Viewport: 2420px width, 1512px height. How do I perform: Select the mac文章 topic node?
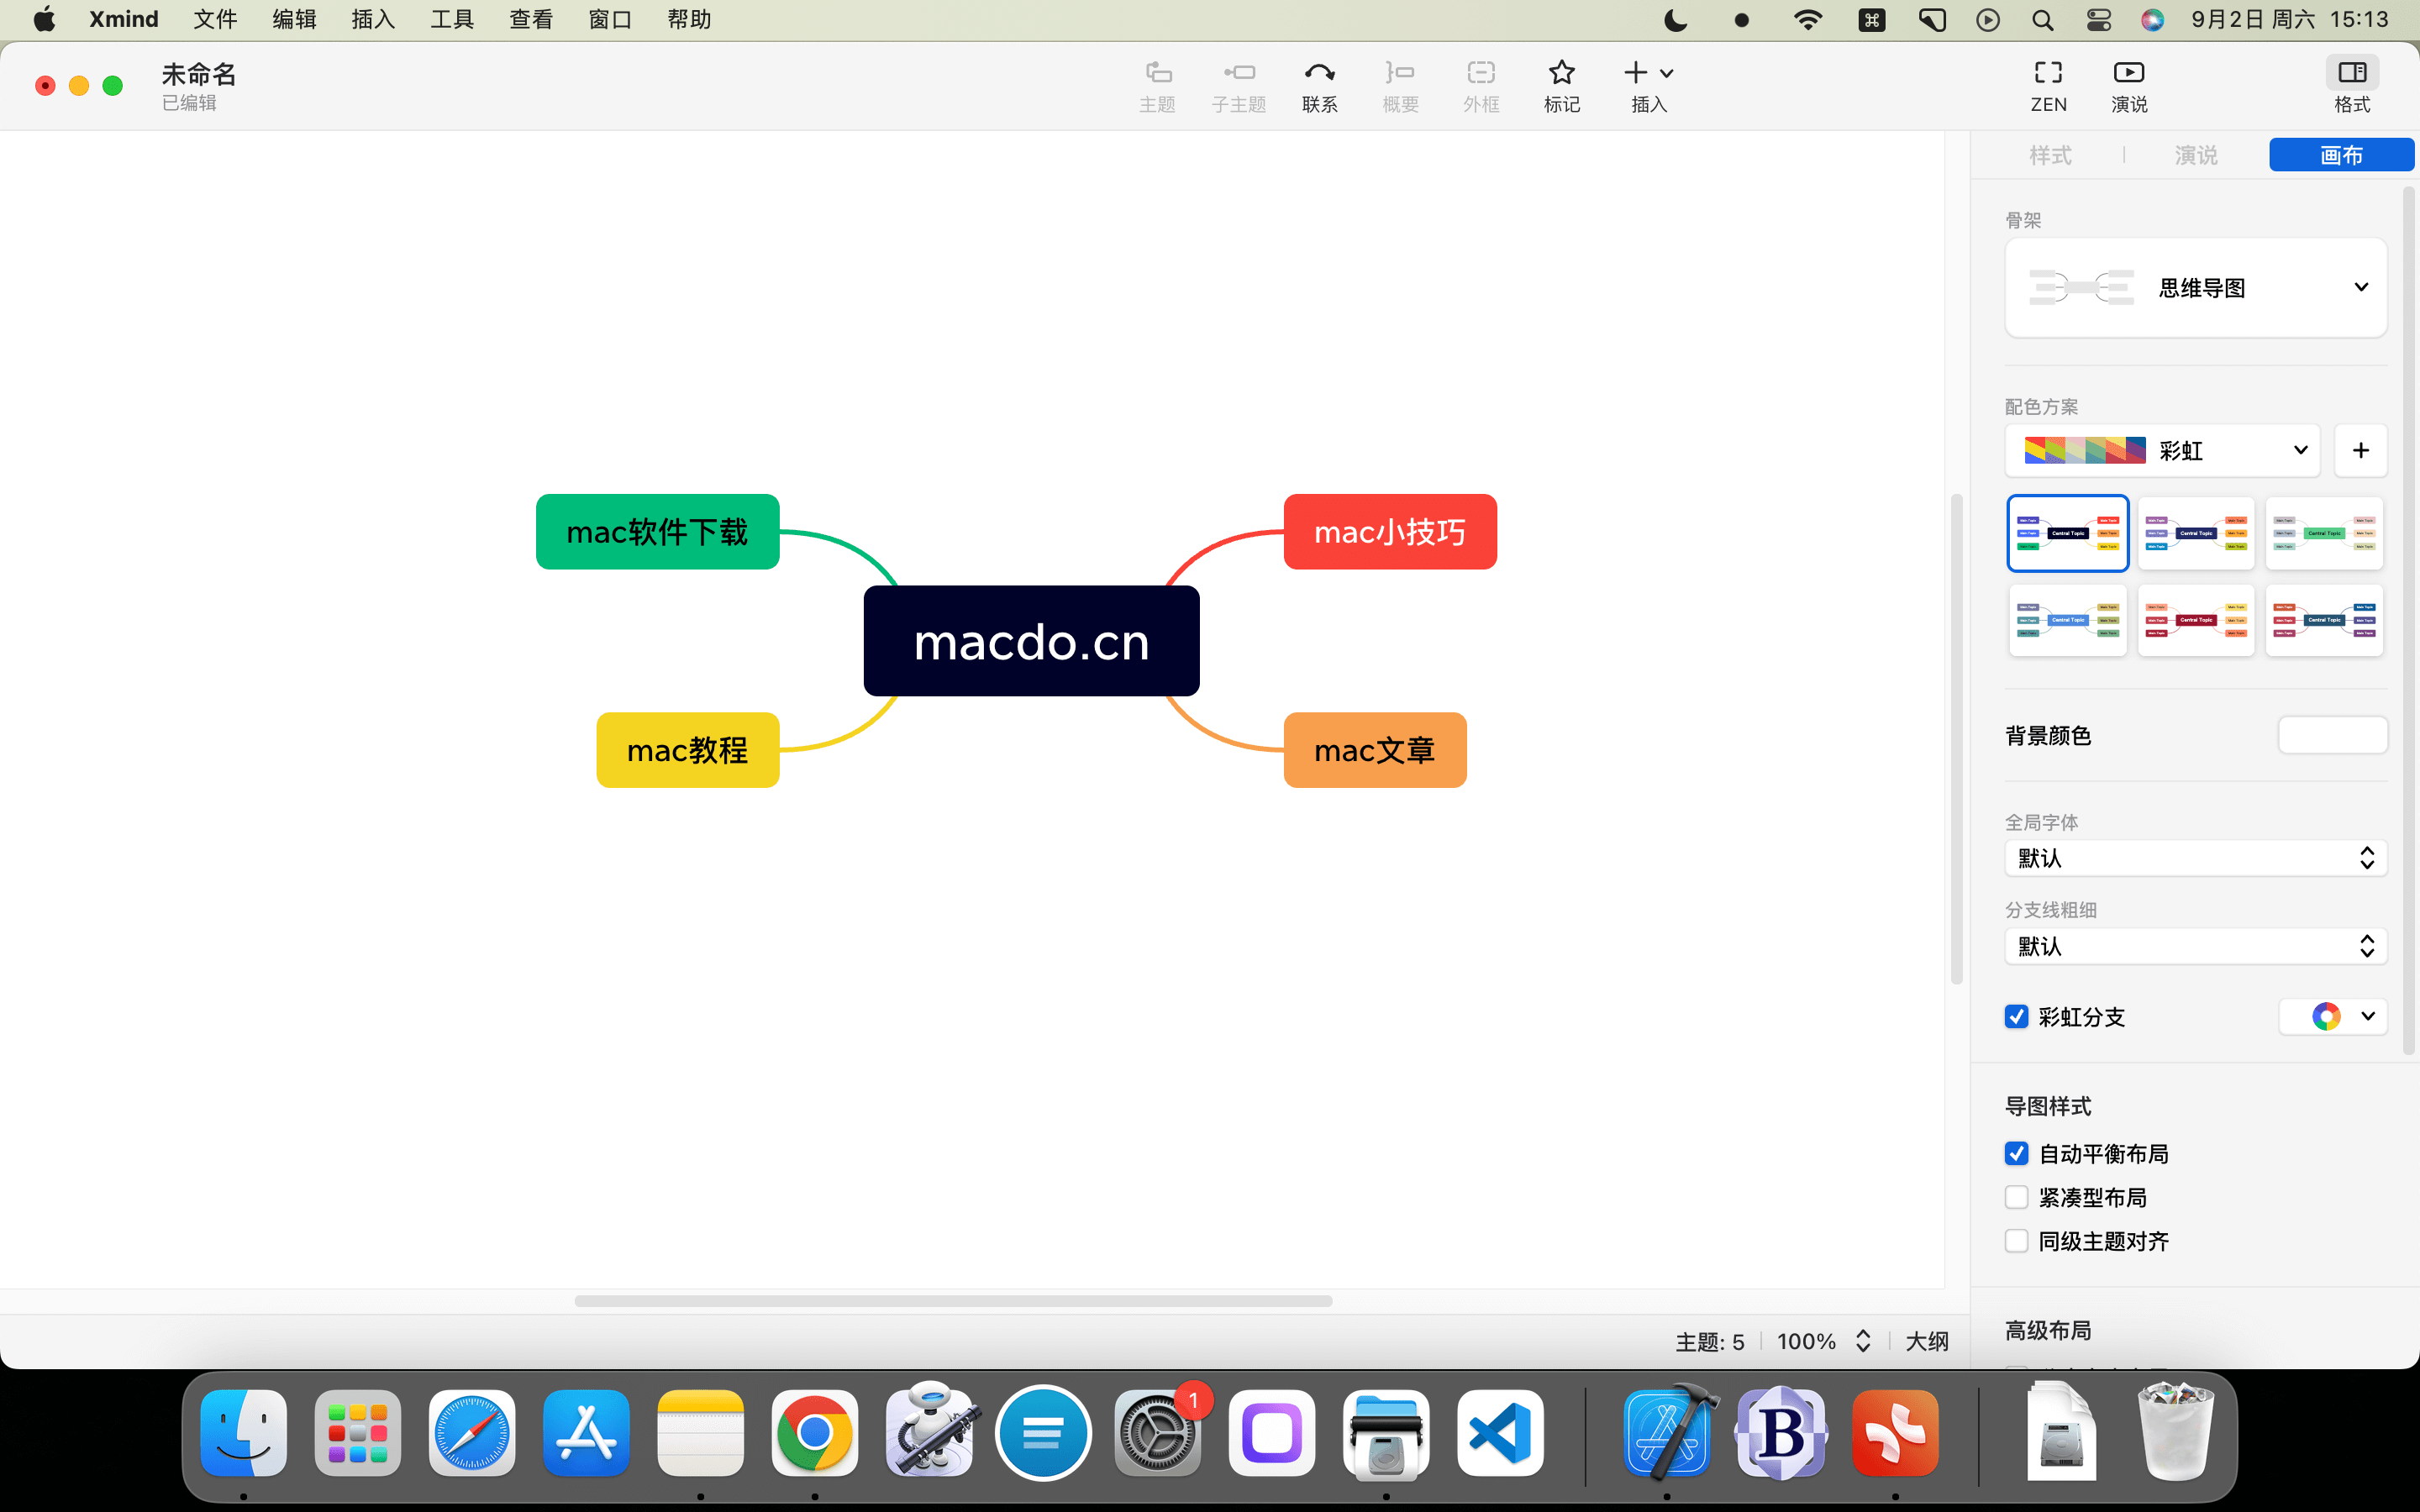tap(1375, 750)
